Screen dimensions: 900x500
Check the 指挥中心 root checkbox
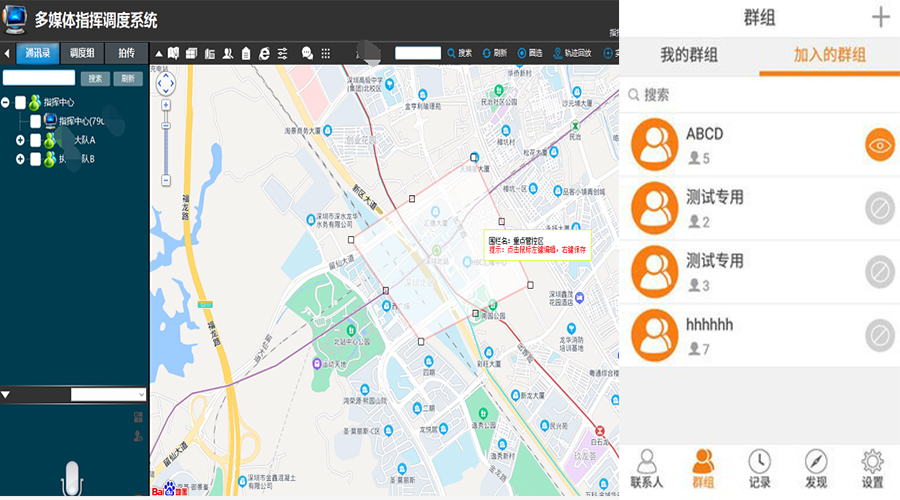point(20,102)
